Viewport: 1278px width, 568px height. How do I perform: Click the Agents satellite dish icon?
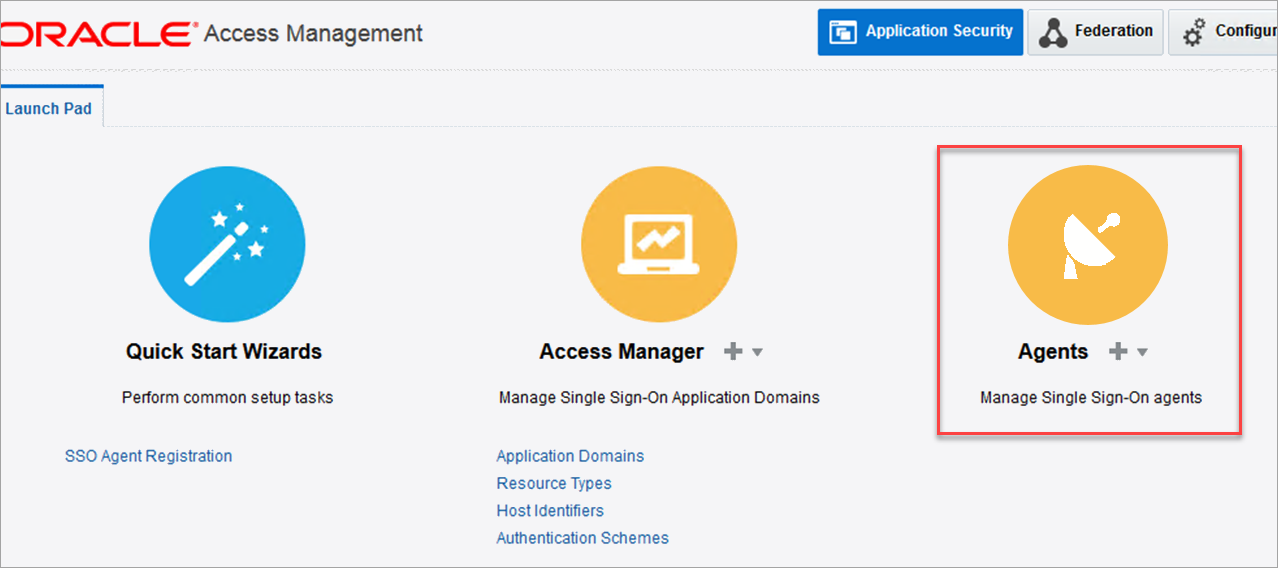pyautogui.click(x=1088, y=245)
